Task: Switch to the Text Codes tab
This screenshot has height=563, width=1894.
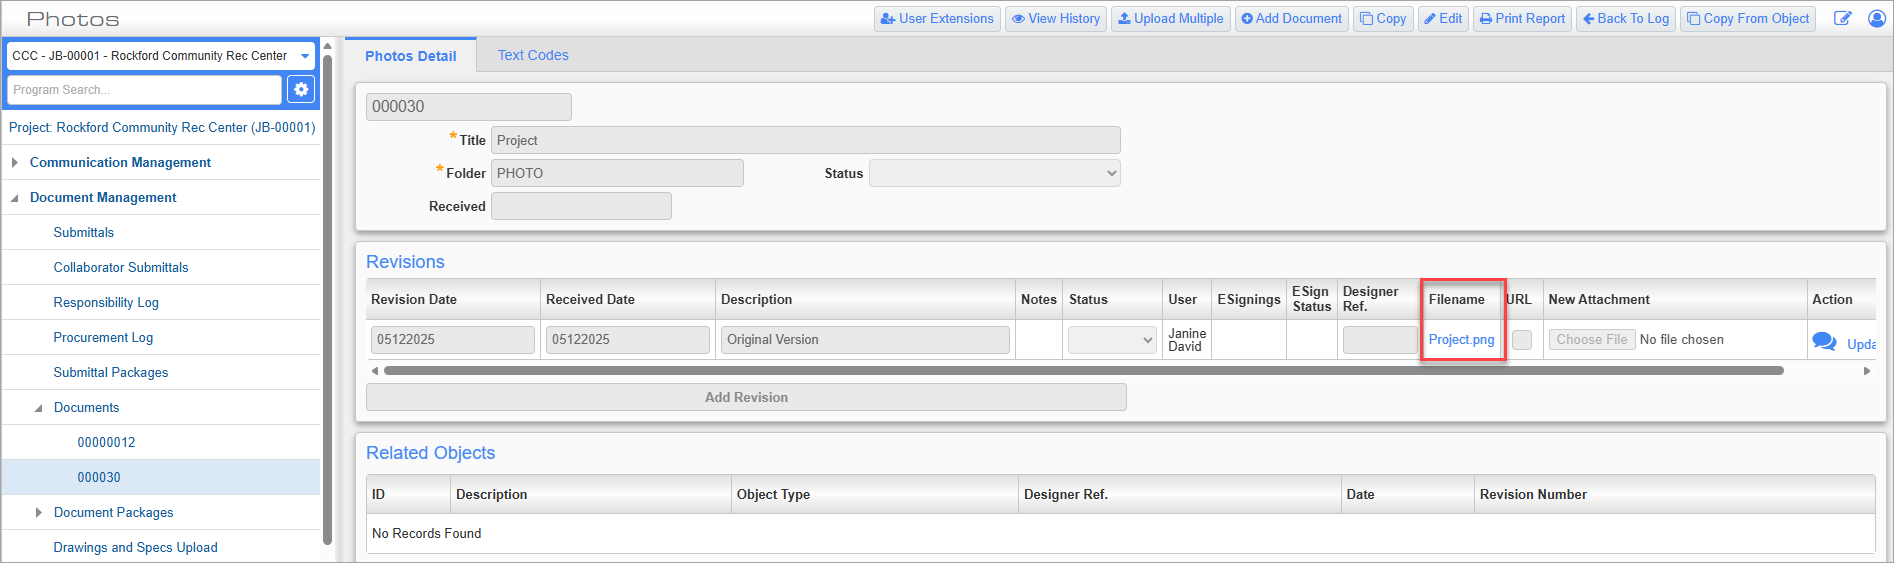Action: click(533, 55)
